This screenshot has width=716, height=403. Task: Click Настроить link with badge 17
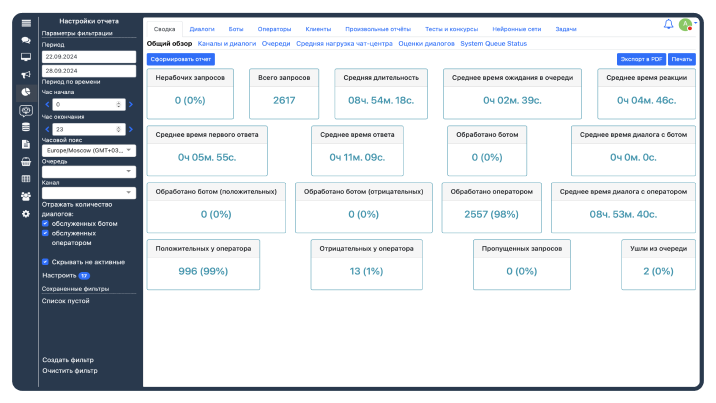(66, 276)
